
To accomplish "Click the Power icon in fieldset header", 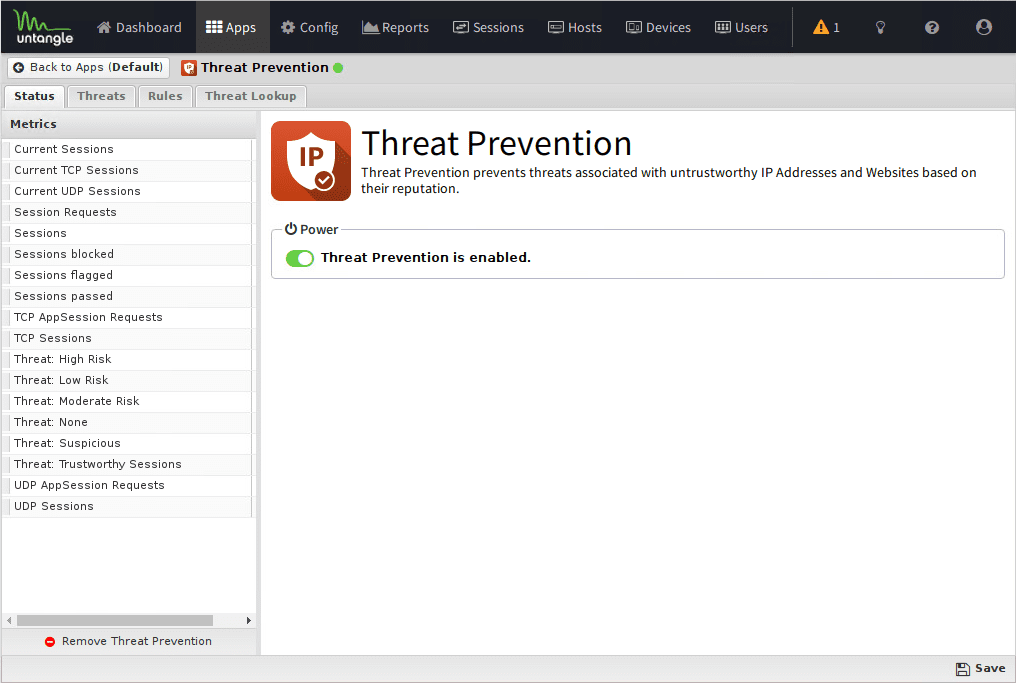I will [291, 229].
